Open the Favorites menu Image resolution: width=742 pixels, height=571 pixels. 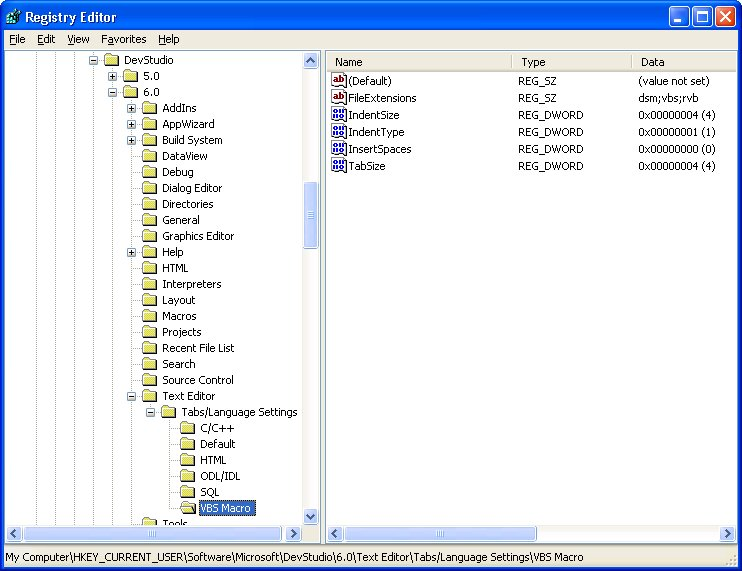coord(124,39)
